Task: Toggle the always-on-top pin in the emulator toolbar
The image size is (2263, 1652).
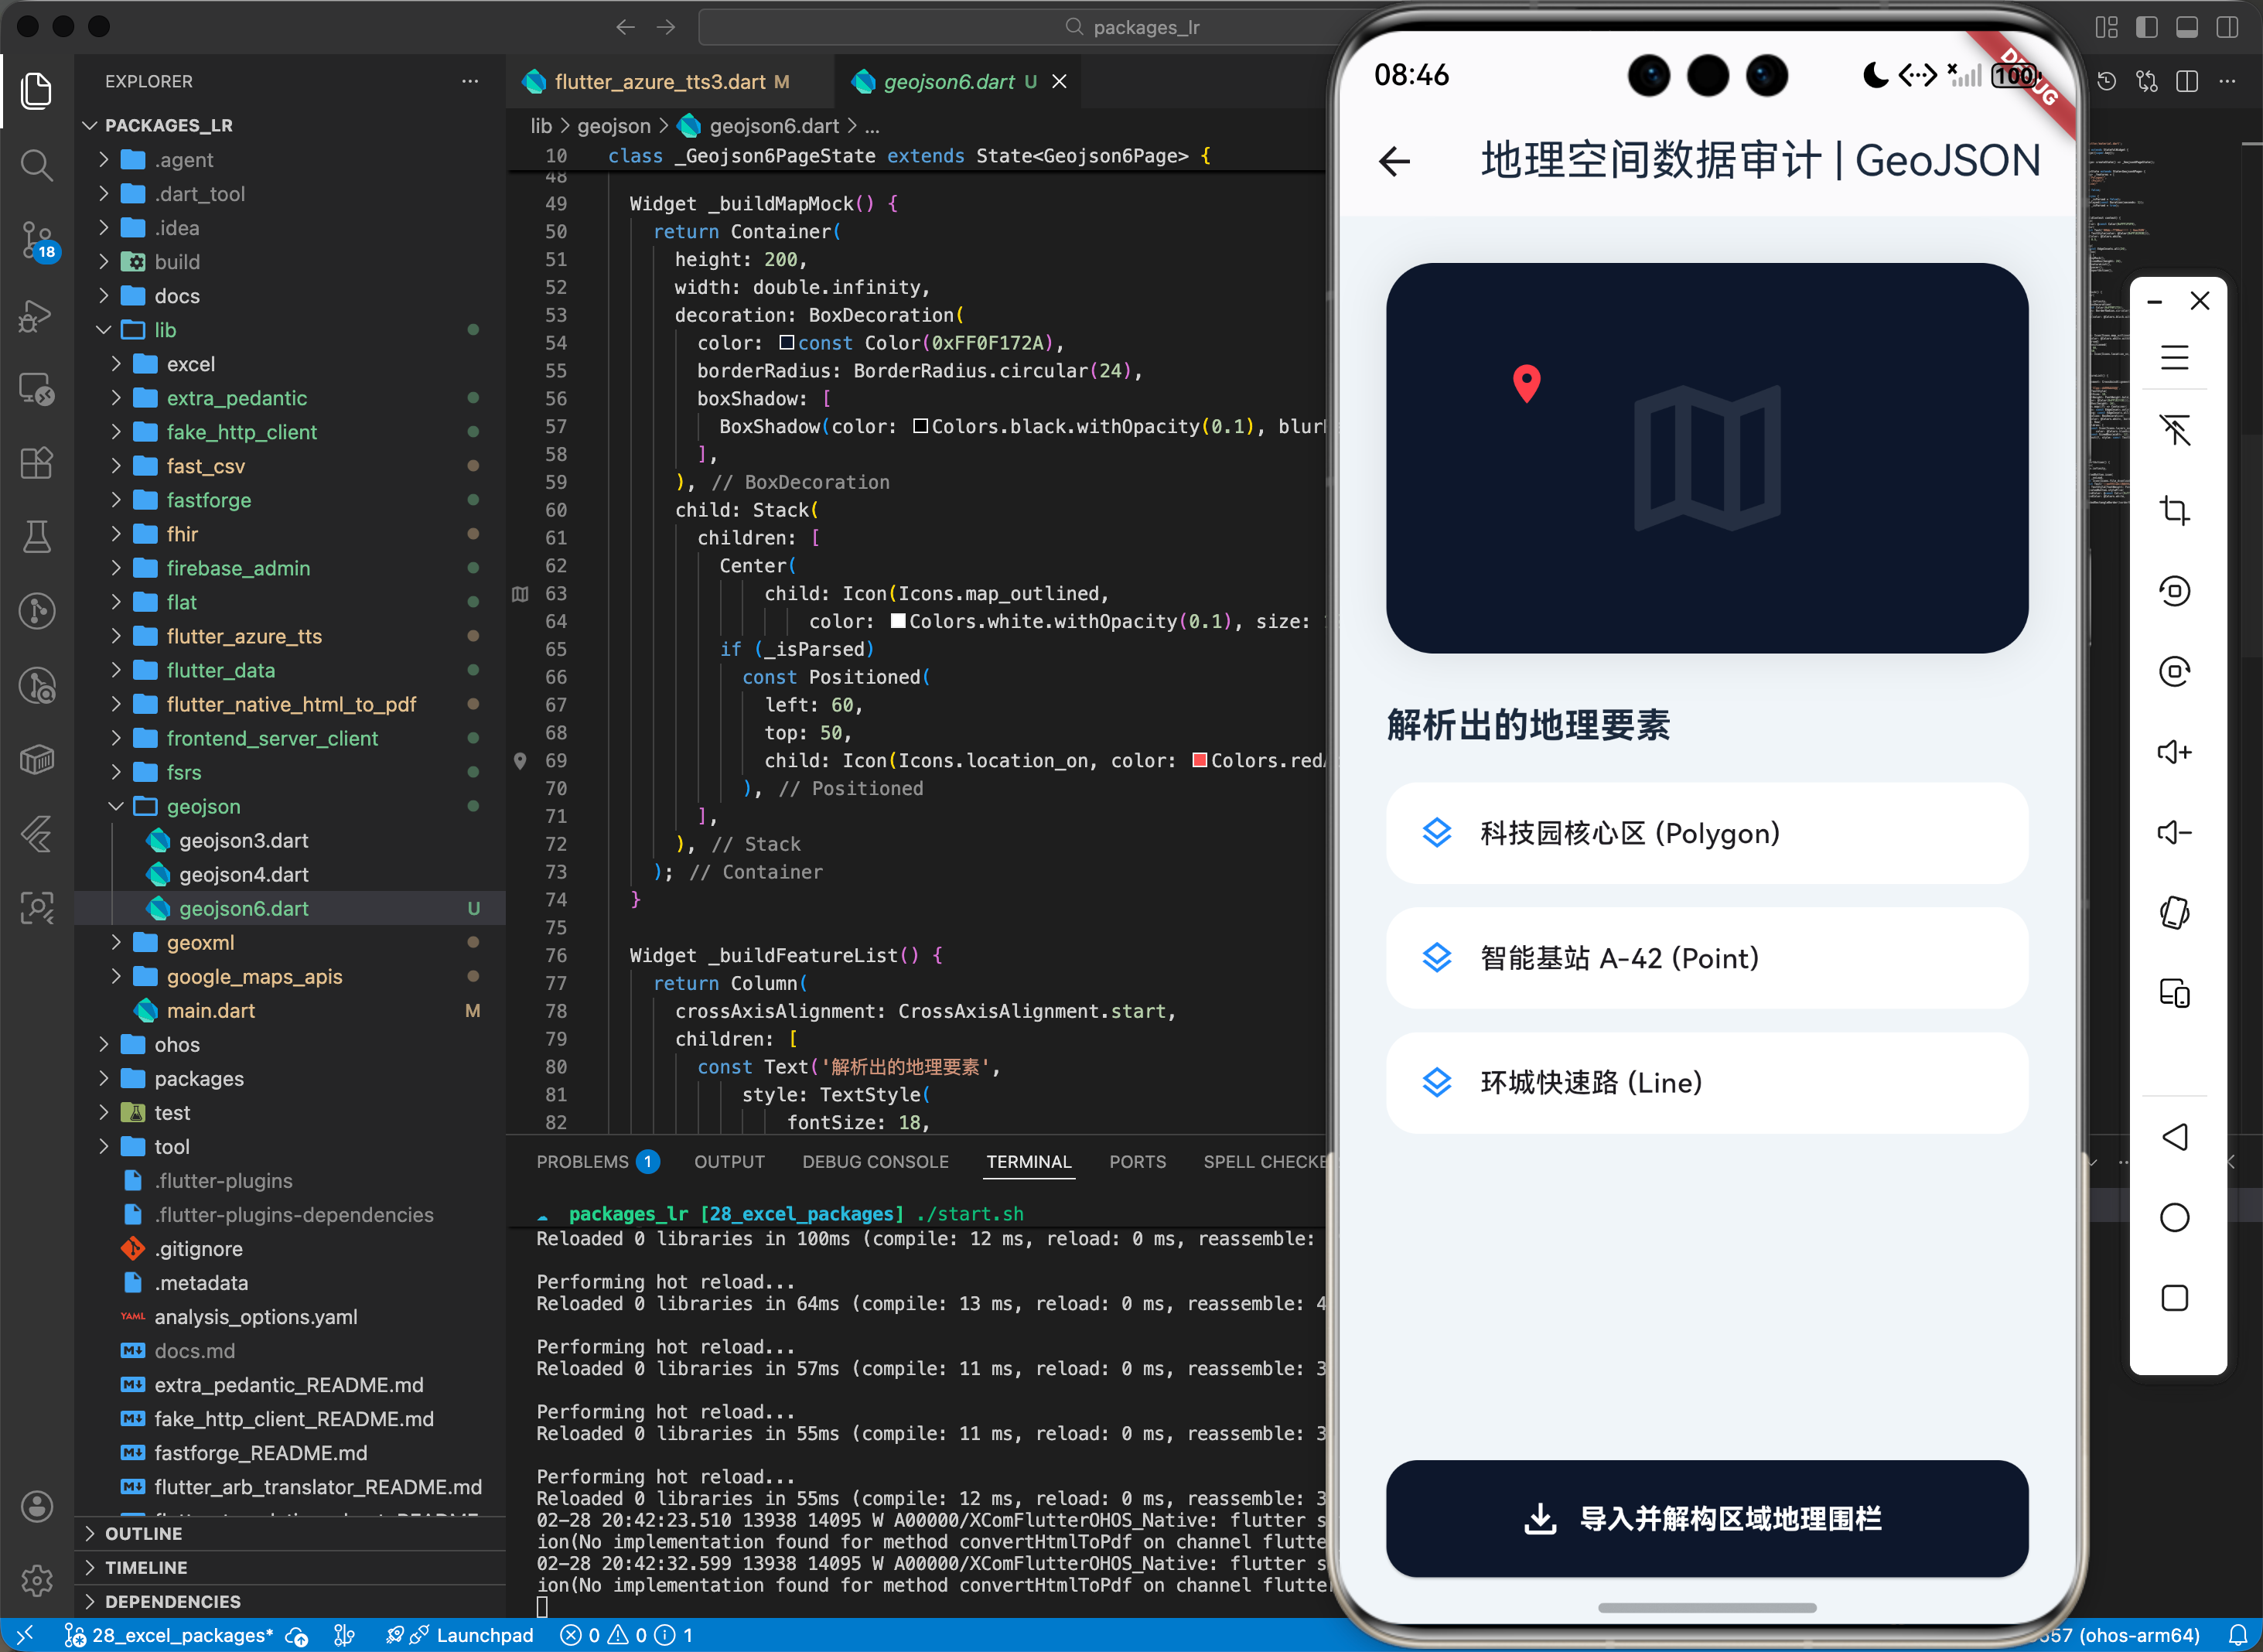Action: [x=2175, y=430]
